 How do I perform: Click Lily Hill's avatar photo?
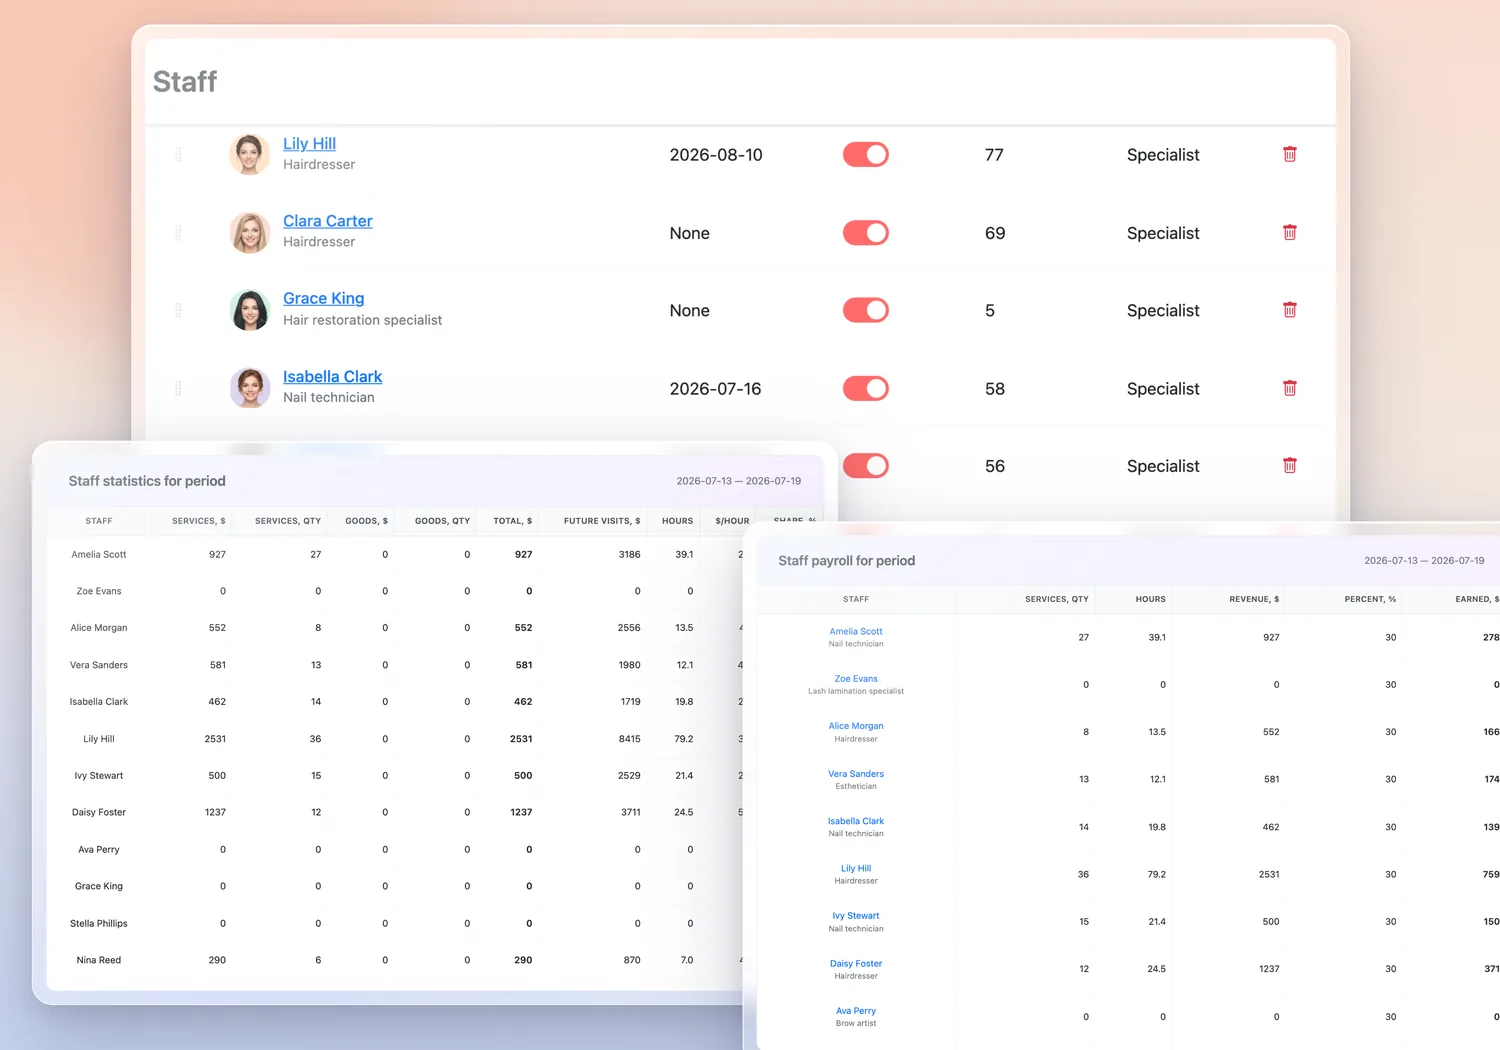click(x=250, y=154)
